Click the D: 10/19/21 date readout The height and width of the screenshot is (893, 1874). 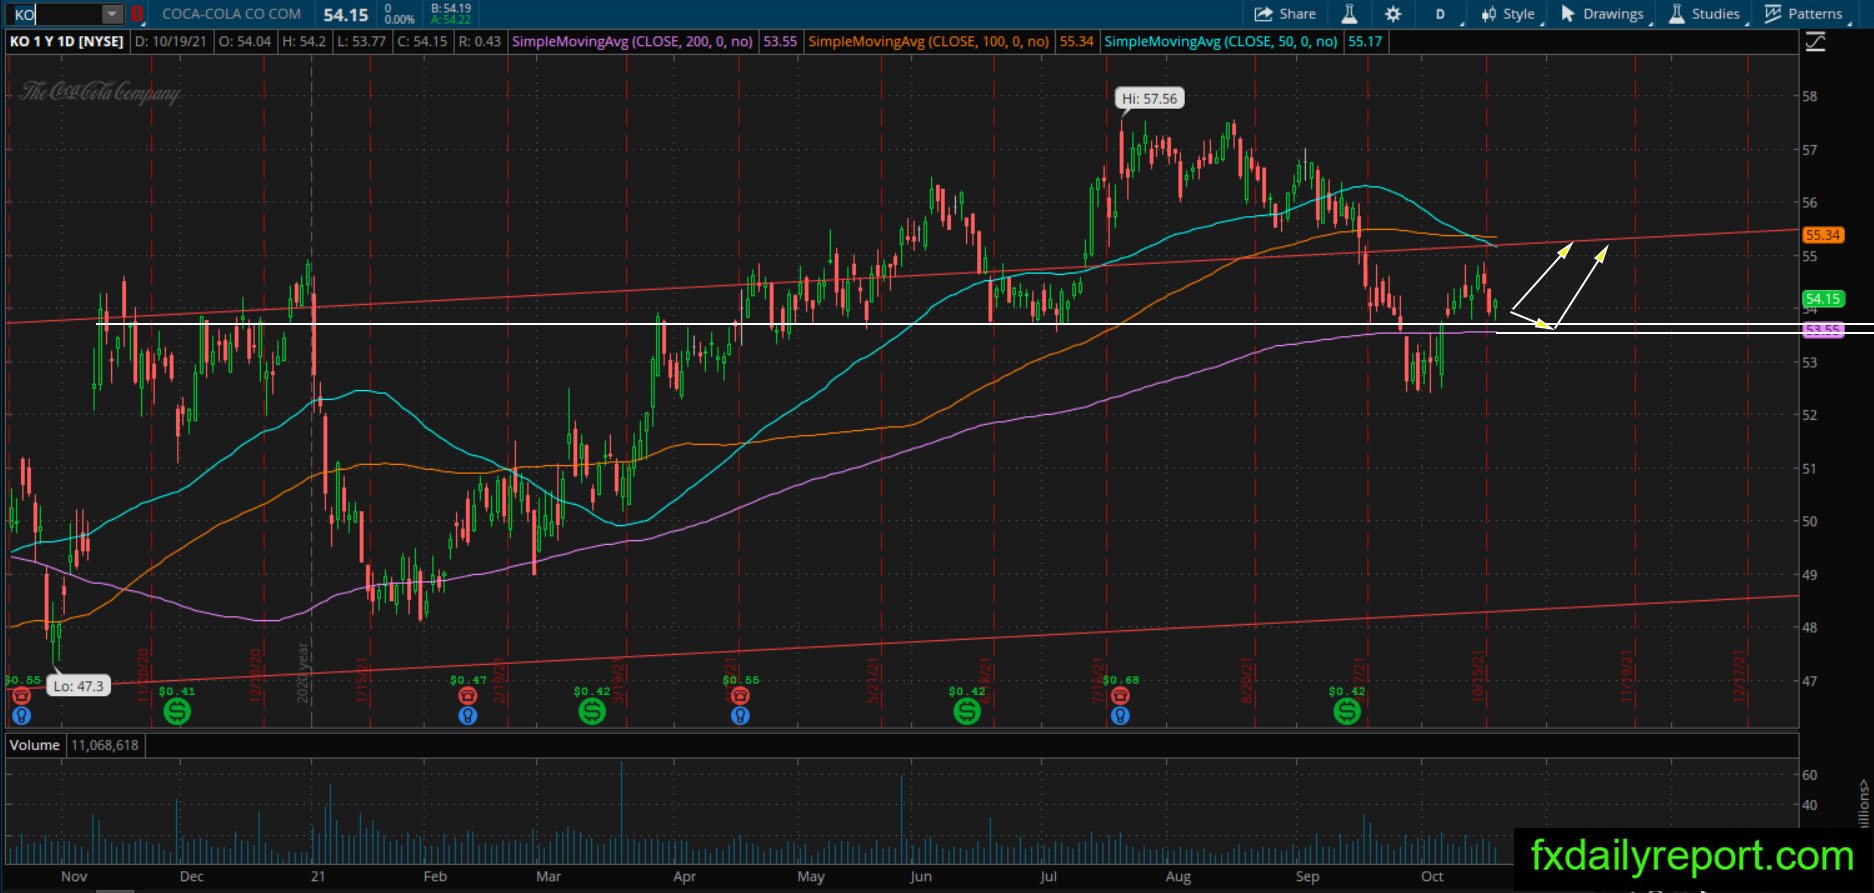coord(171,42)
